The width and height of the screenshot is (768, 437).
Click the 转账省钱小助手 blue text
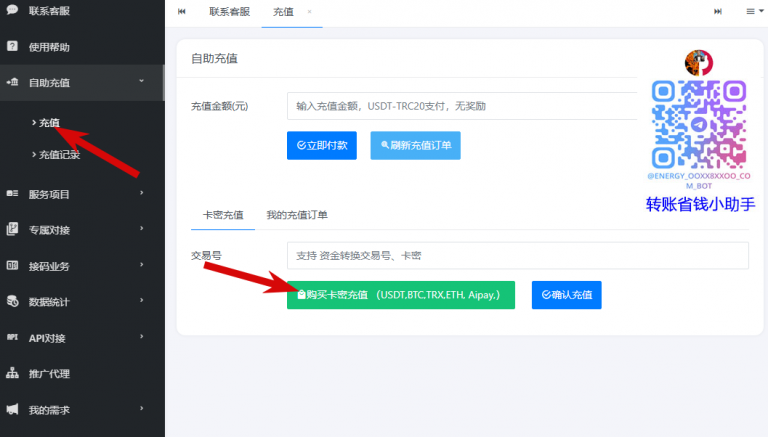(x=700, y=204)
